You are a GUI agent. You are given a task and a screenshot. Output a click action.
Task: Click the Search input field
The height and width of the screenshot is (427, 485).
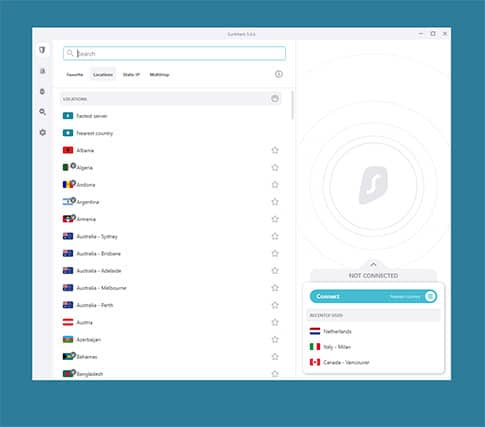pyautogui.click(x=174, y=53)
